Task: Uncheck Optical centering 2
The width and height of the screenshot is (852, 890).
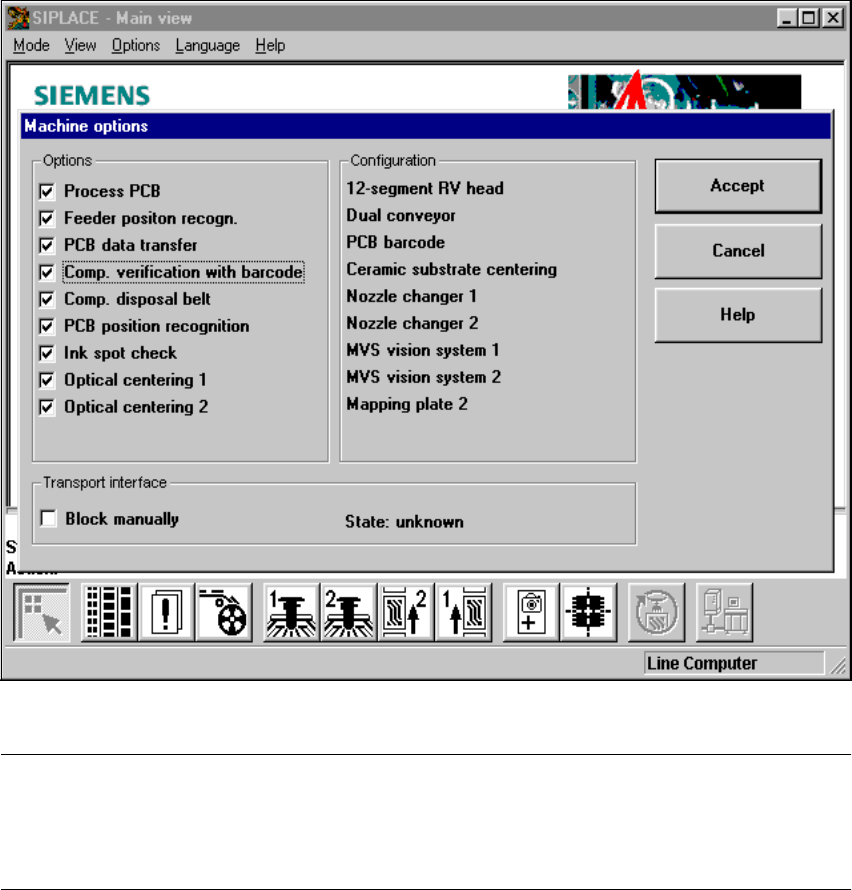Action: coord(47,407)
